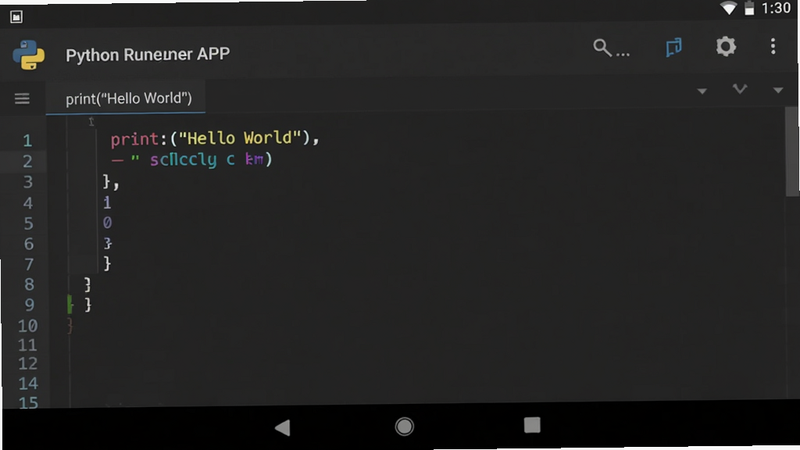Tap the Python logo icon

(29, 55)
